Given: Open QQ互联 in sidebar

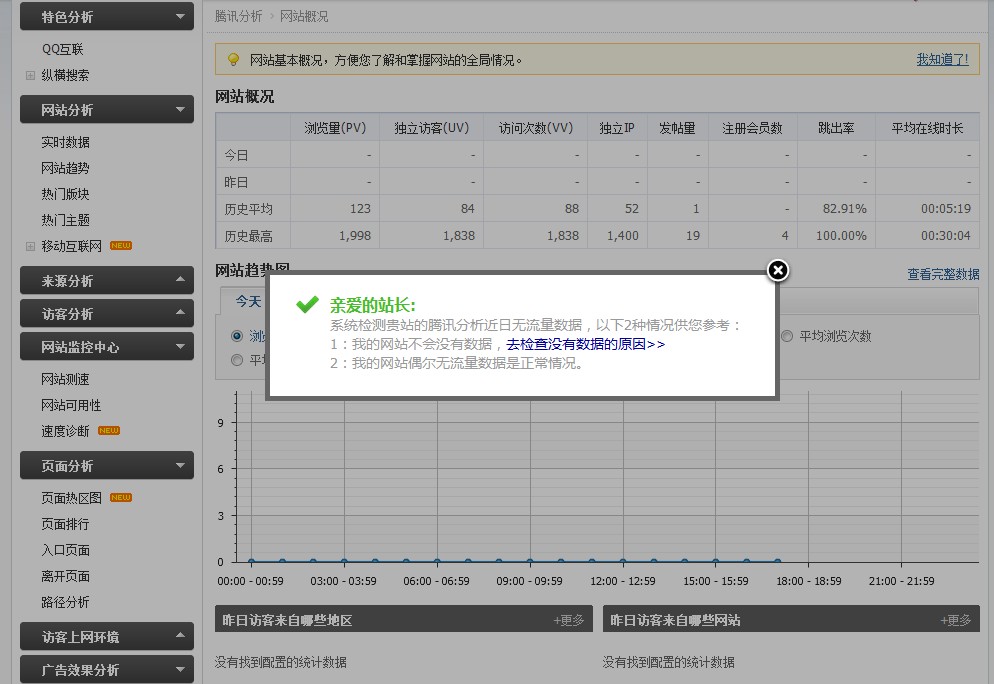Looking at the screenshot, I should (63, 49).
